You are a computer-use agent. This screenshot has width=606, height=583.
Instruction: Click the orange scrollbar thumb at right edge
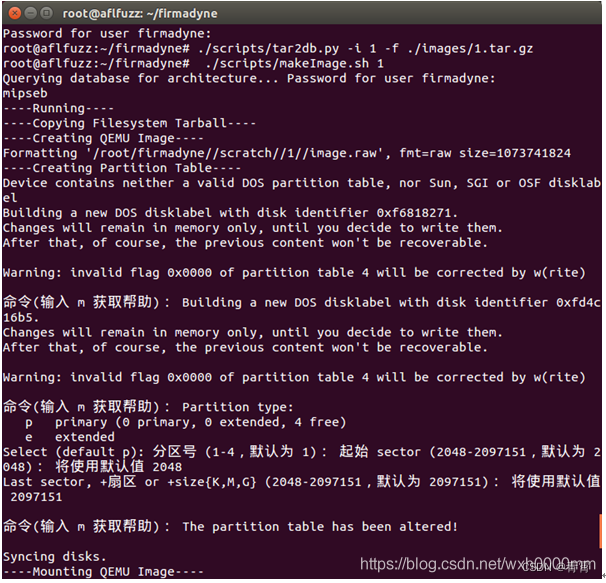tap(601, 531)
